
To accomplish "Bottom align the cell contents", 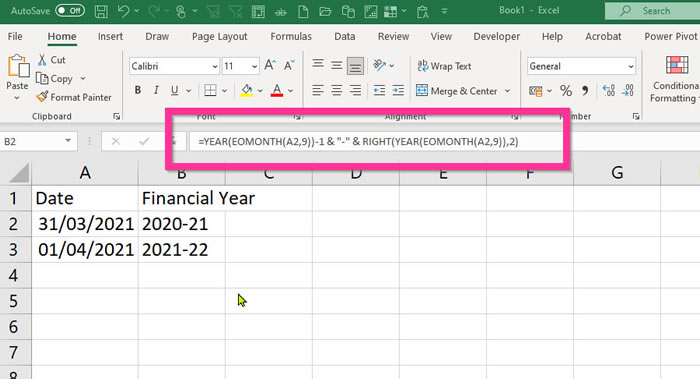I will (355, 66).
